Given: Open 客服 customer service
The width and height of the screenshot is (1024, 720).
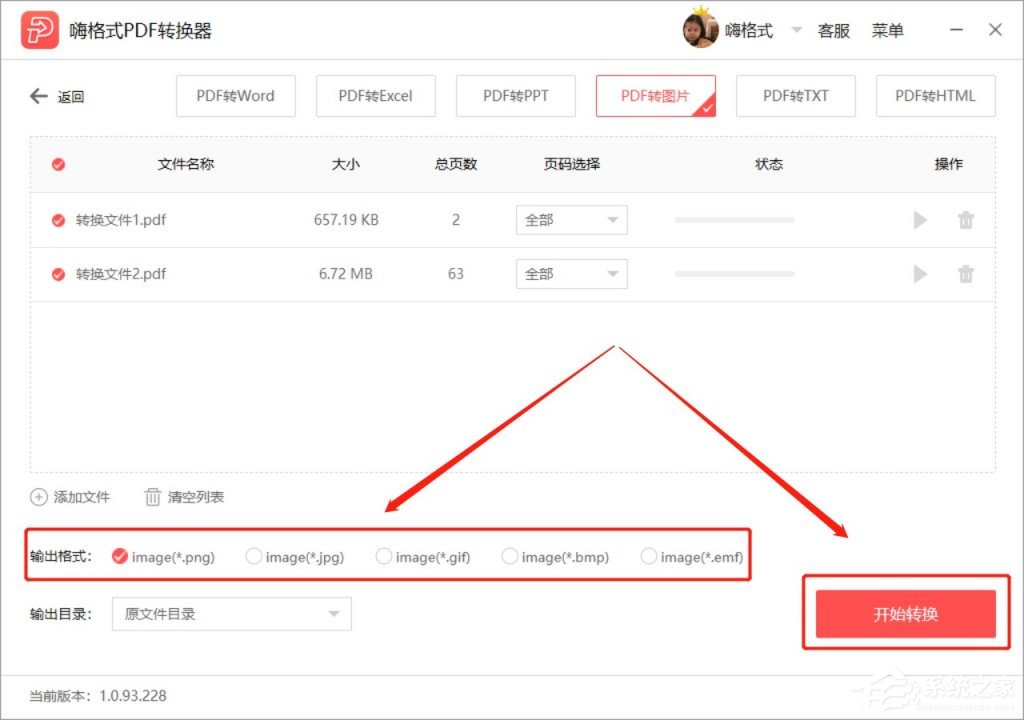Looking at the screenshot, I should (833, 30).
